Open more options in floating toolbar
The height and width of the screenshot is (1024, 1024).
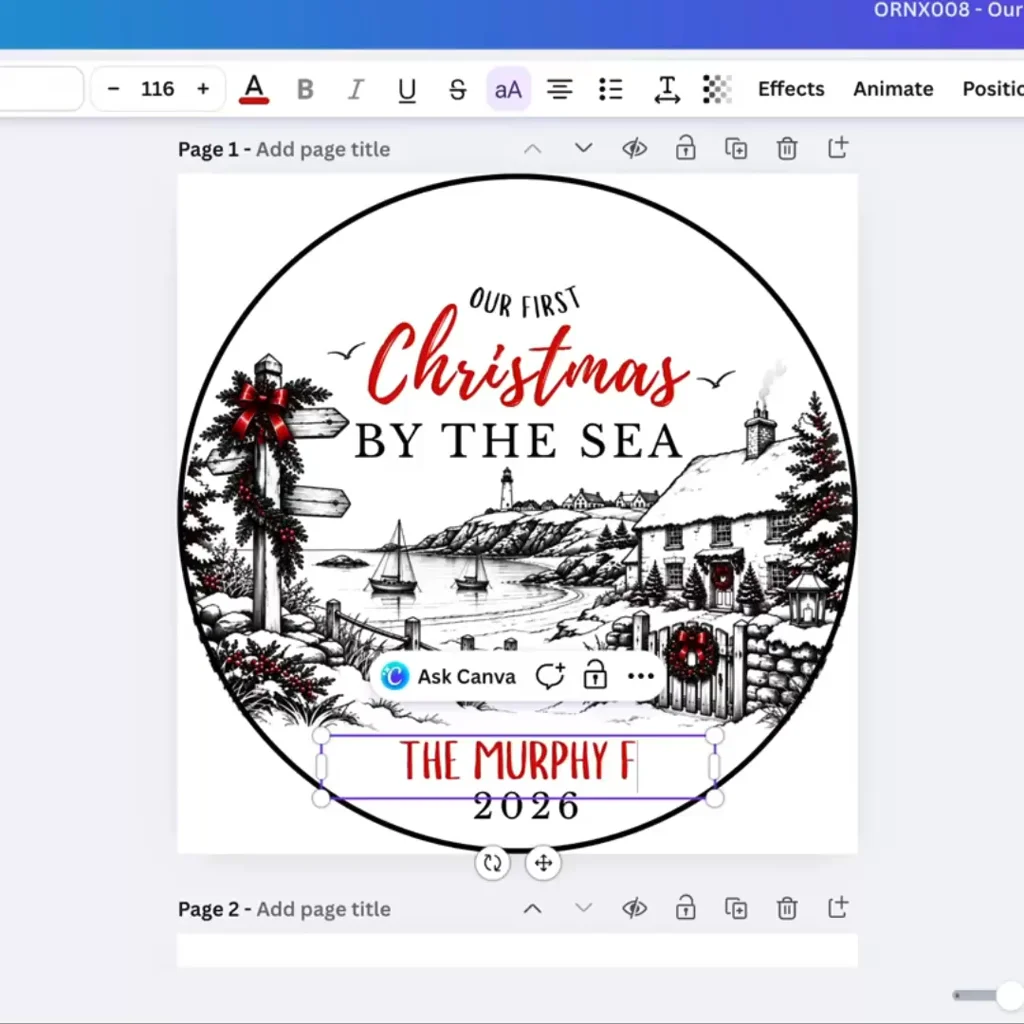pos(641,677)
